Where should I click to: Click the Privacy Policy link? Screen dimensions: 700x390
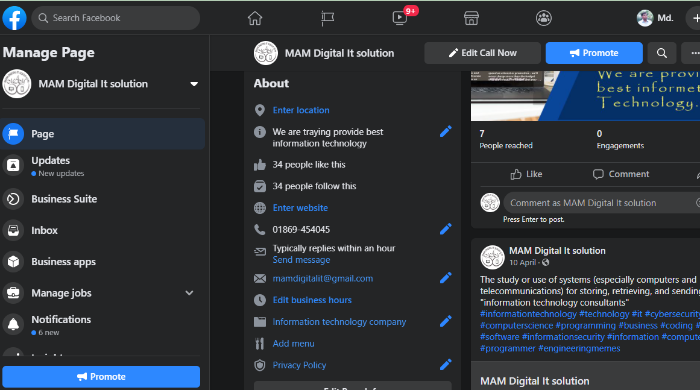coord(299,365)
